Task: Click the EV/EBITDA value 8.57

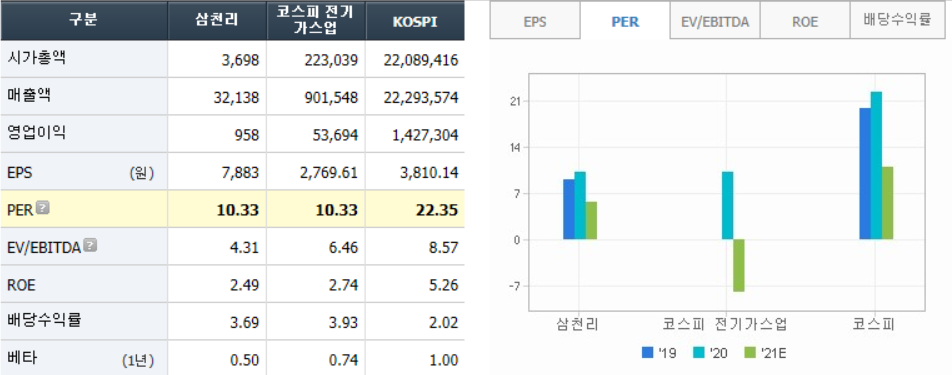Action: [444, 248]
